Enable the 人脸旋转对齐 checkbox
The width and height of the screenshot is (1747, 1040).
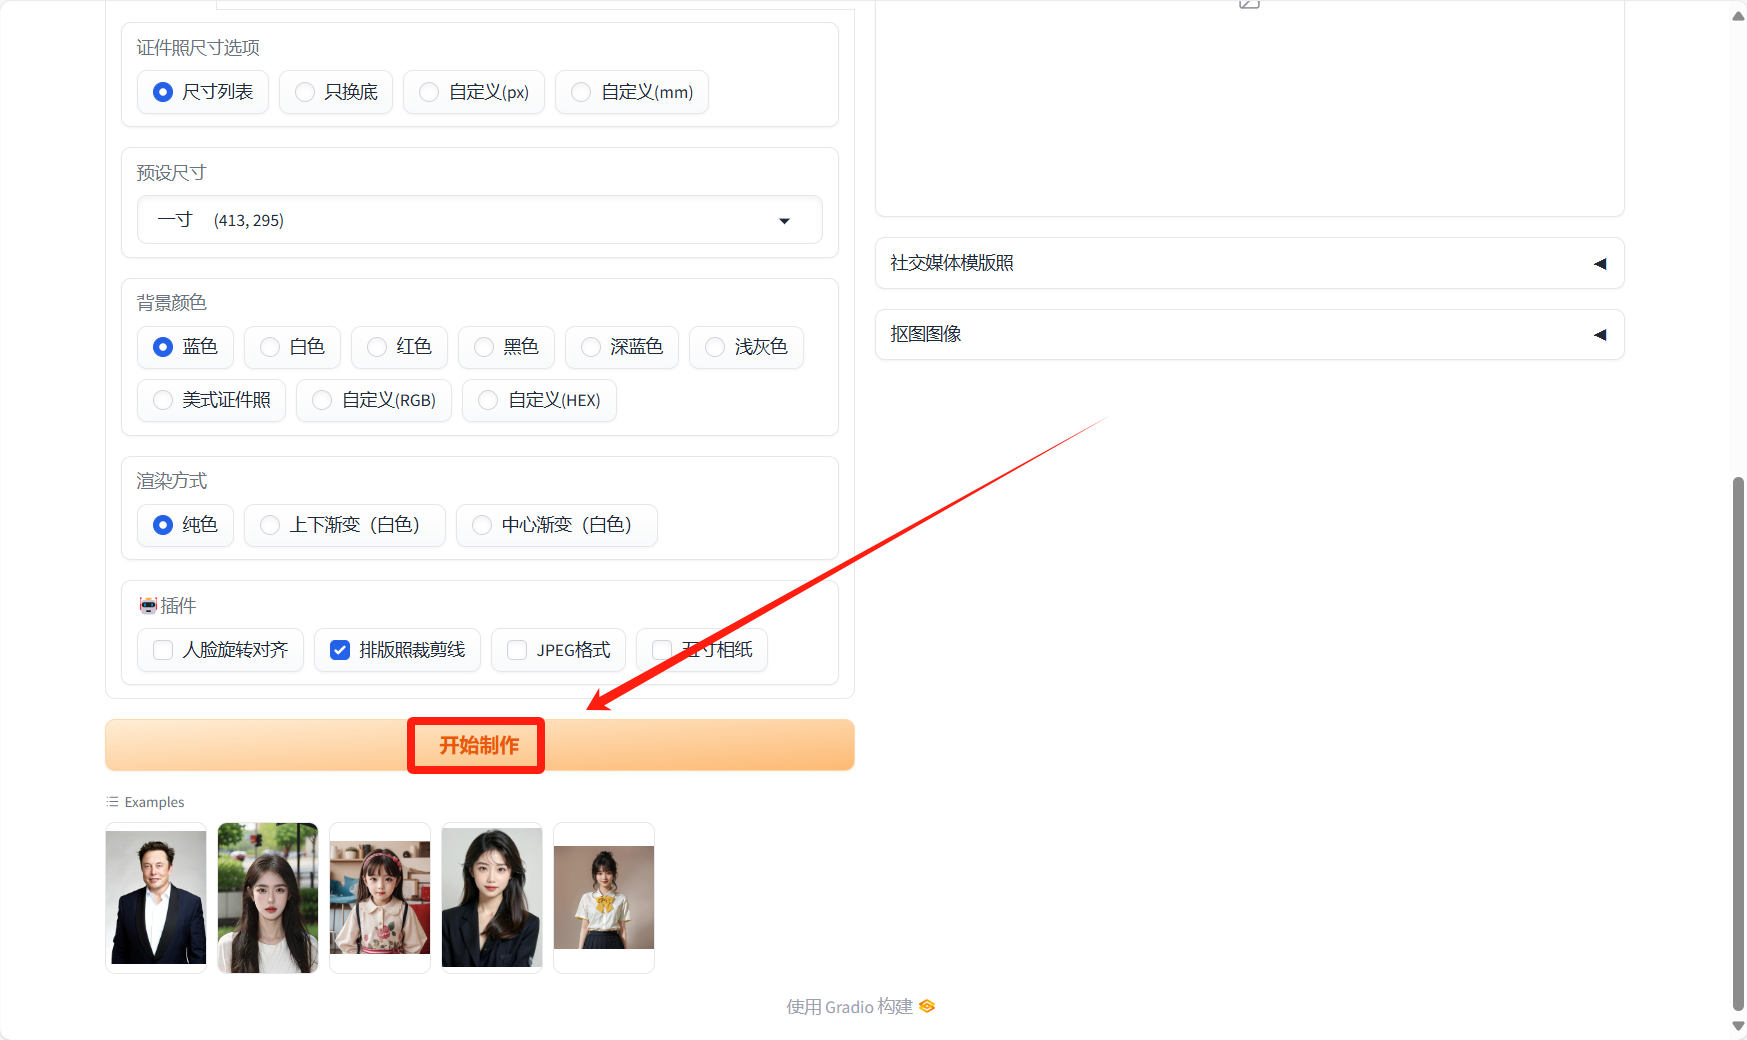tap(163, 650)
